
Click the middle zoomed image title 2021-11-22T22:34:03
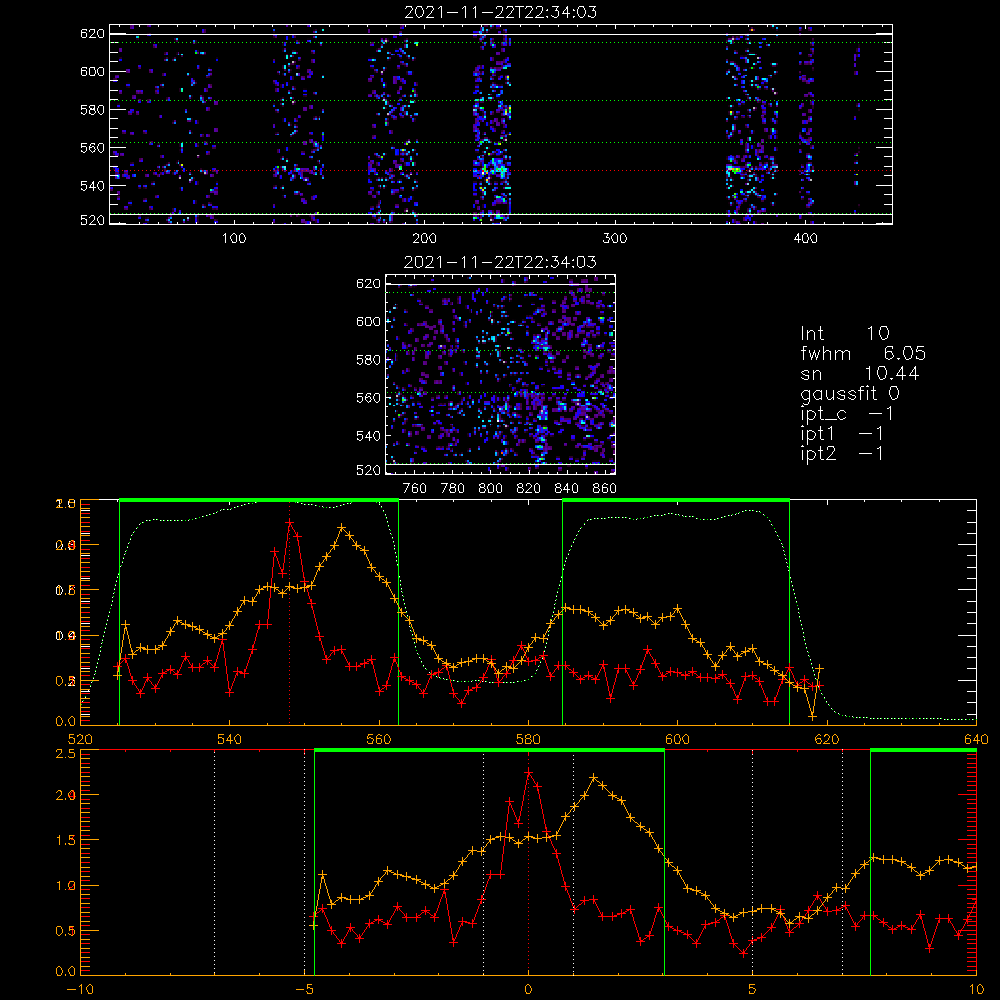coord(500,262)
